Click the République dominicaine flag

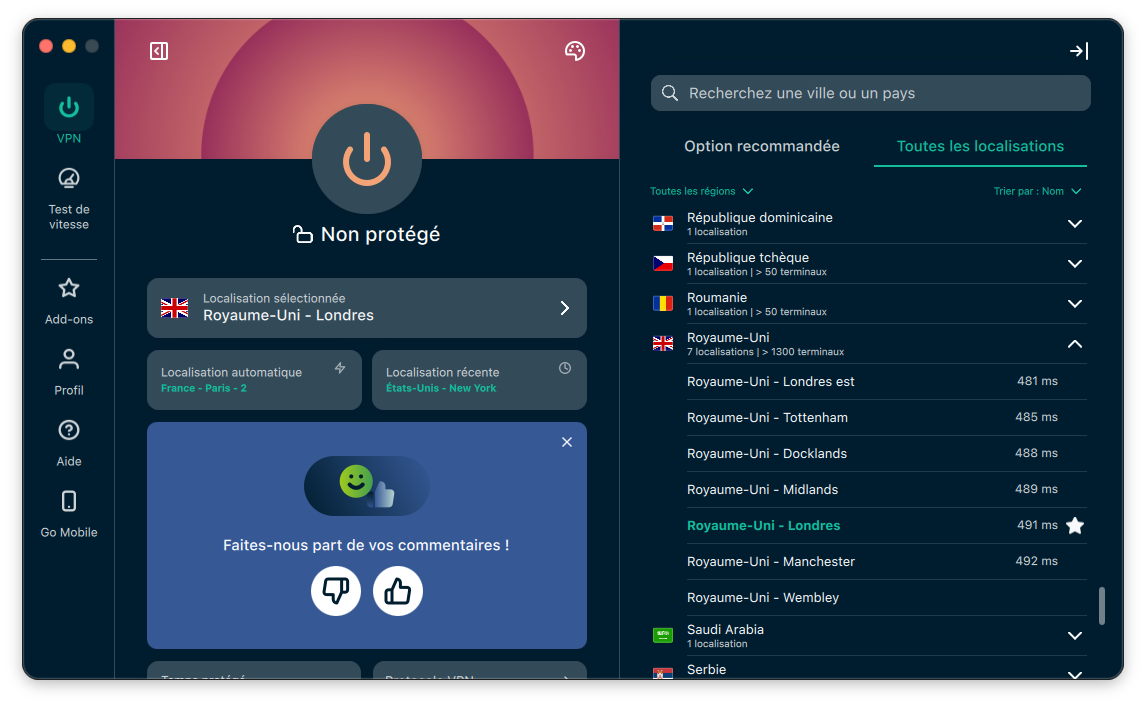[x=663, y=224]
